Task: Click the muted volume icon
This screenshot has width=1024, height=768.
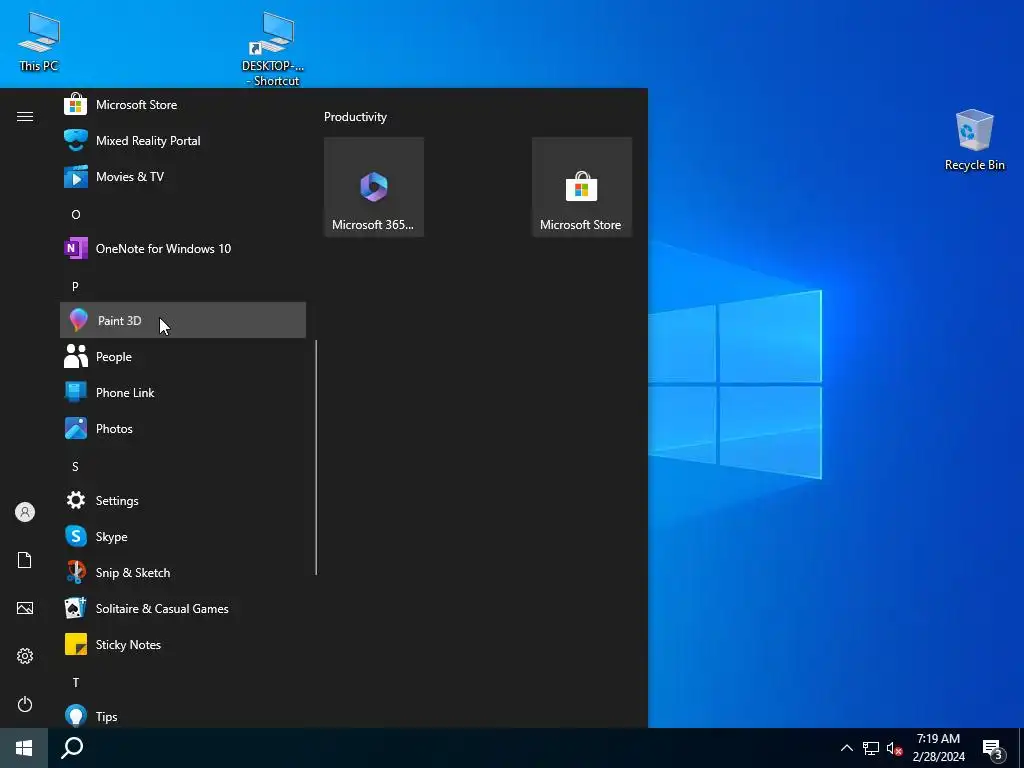Action: pyautogui.click(x=894, y=748)
